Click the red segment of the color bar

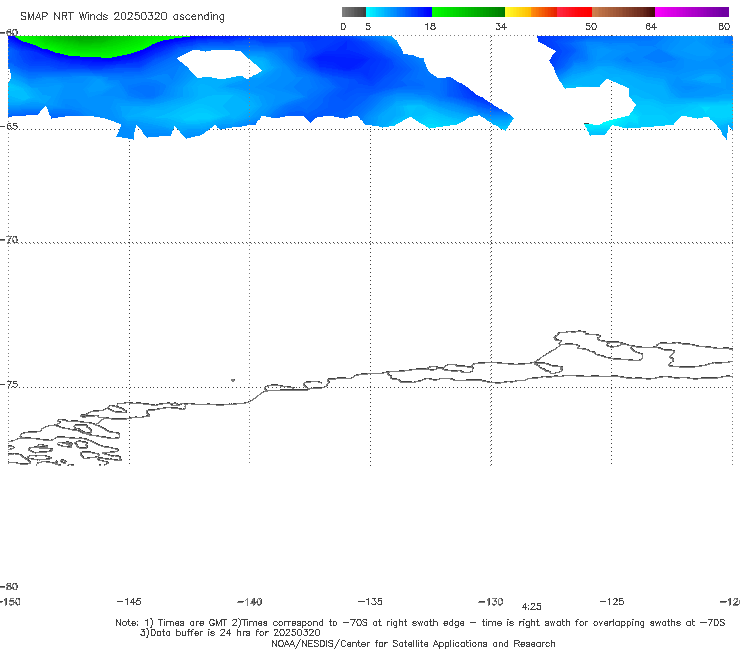(574, 12)
